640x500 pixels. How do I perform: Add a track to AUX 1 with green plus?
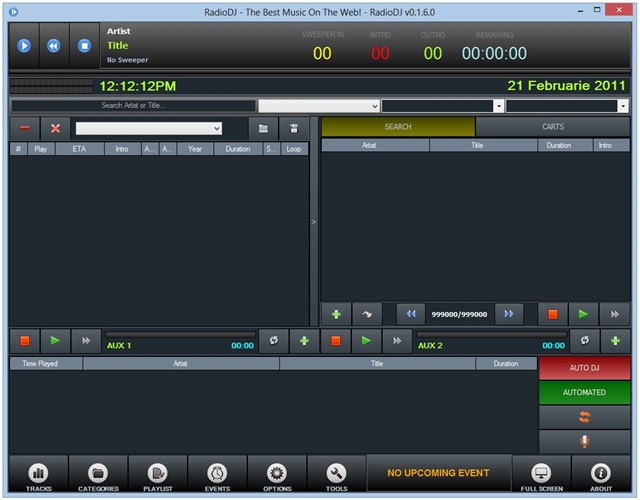coord(304,341)
